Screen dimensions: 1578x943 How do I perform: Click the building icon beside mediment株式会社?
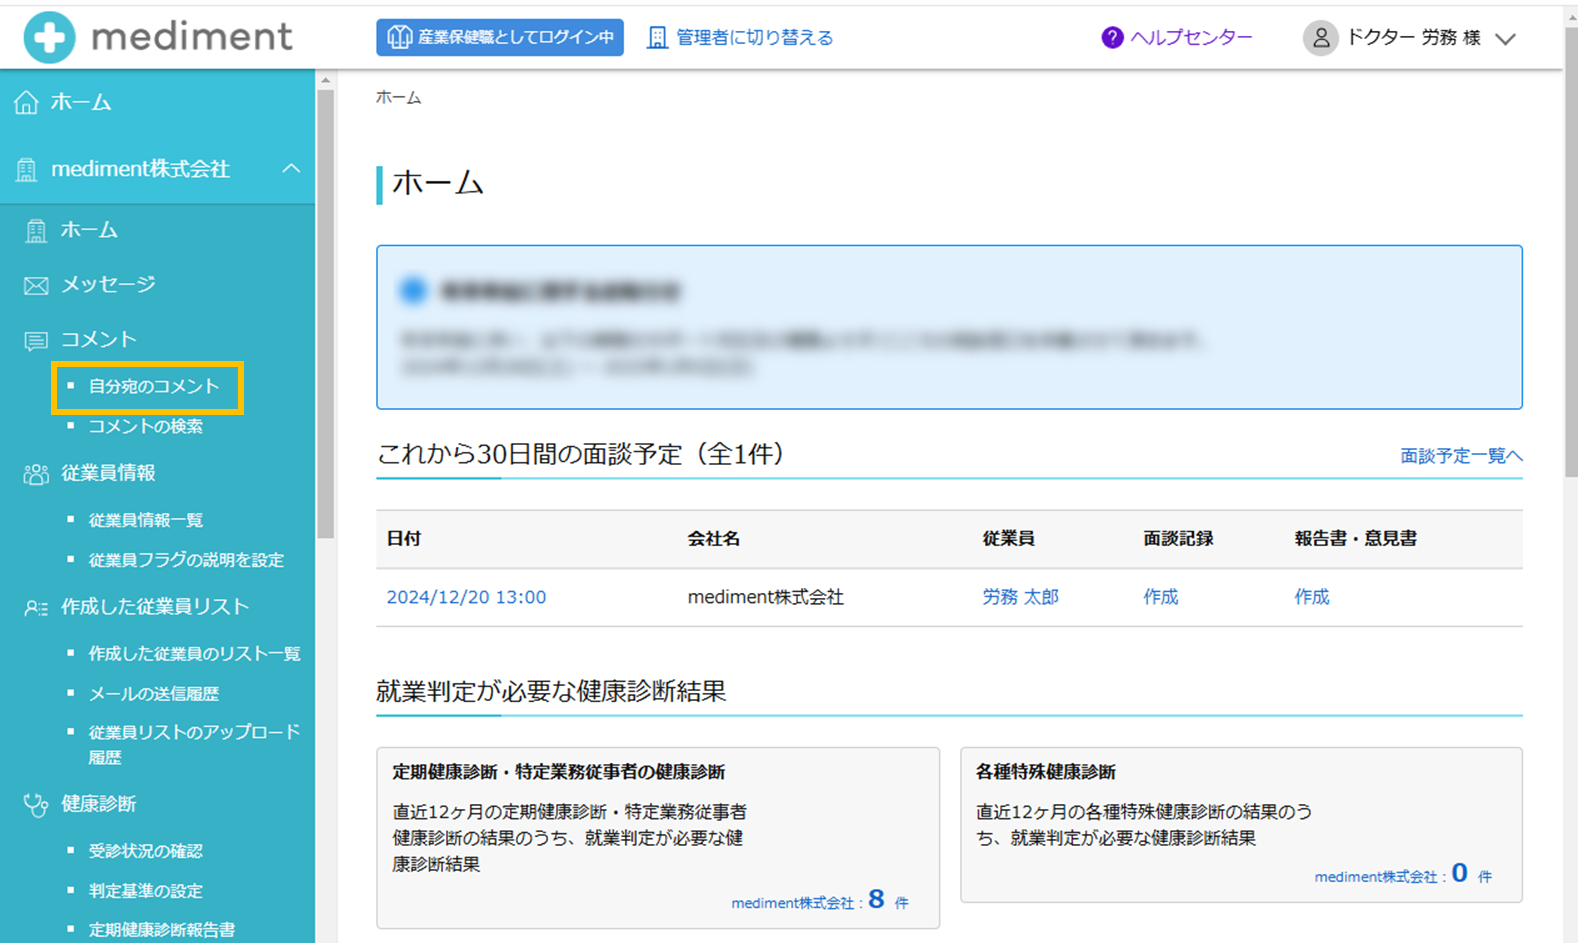pyautogui.click(x=27, y=170)
